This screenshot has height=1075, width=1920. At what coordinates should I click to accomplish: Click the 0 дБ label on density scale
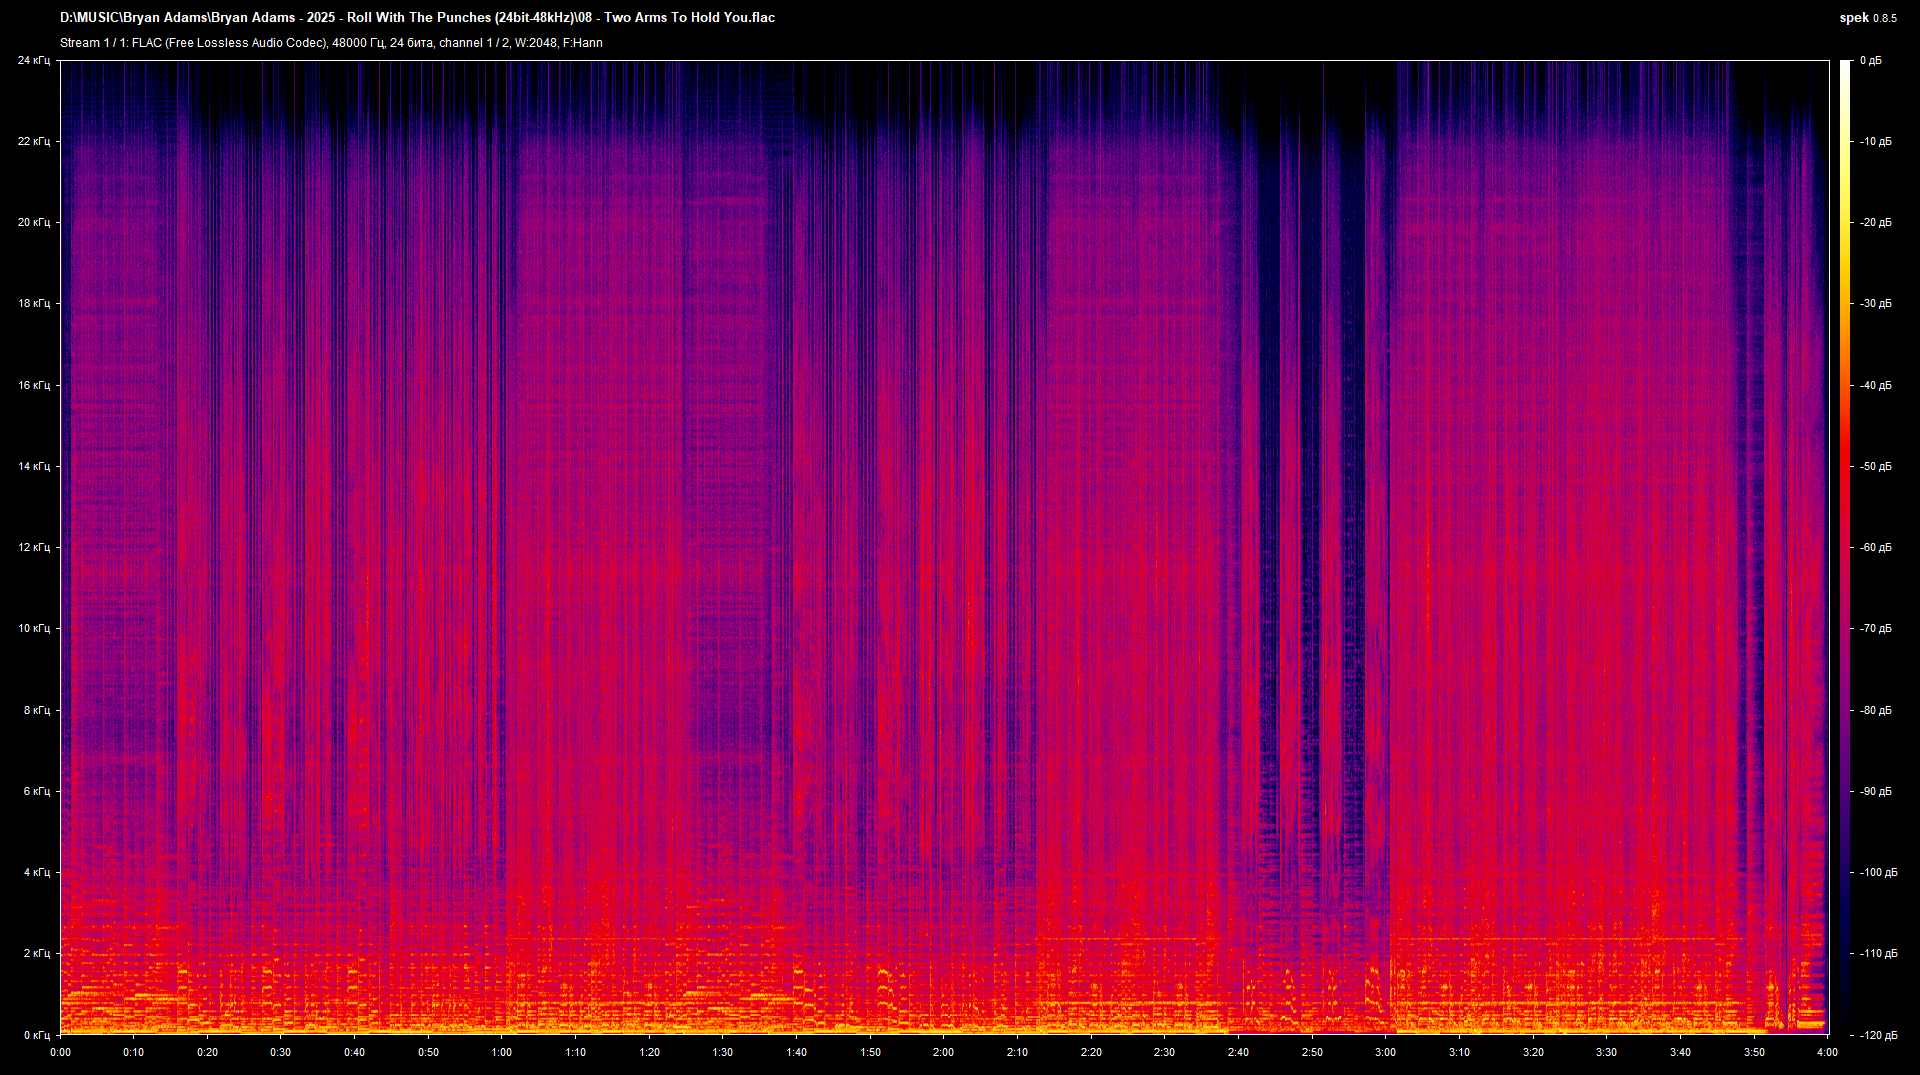tap(1870, 61)
